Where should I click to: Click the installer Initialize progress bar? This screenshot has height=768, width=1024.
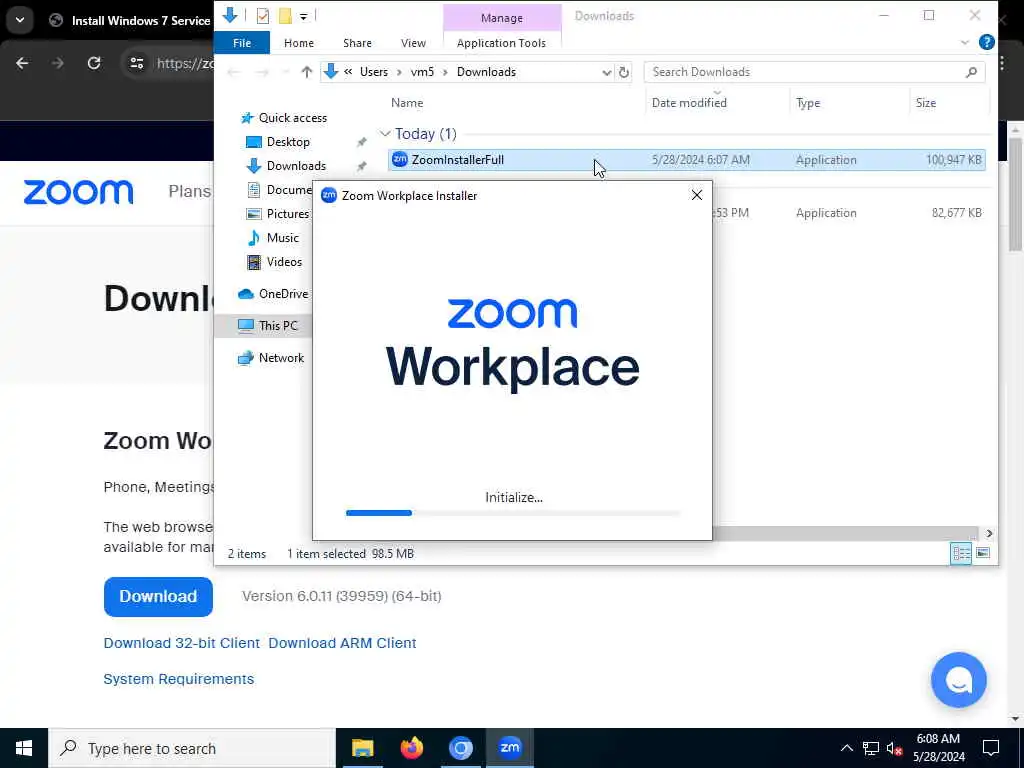[x=513, y=513]
